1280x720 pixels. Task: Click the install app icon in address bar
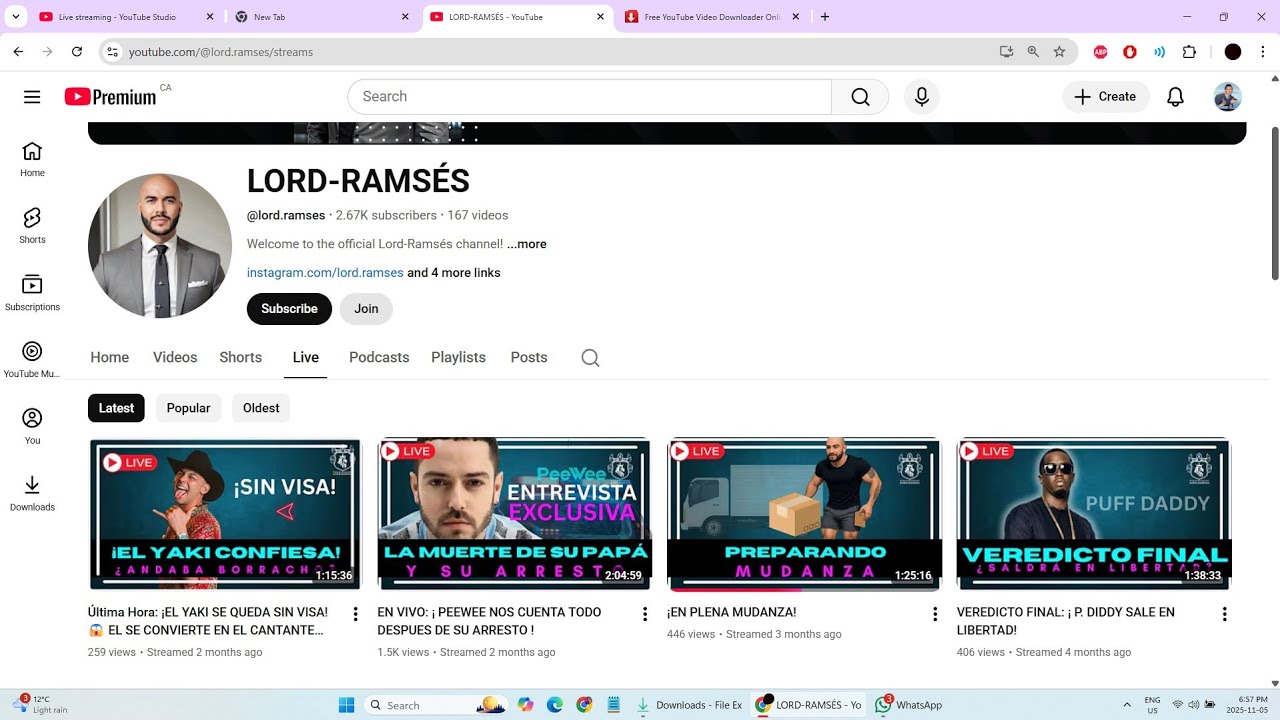pyautogui.click(x=1006, y=52)
